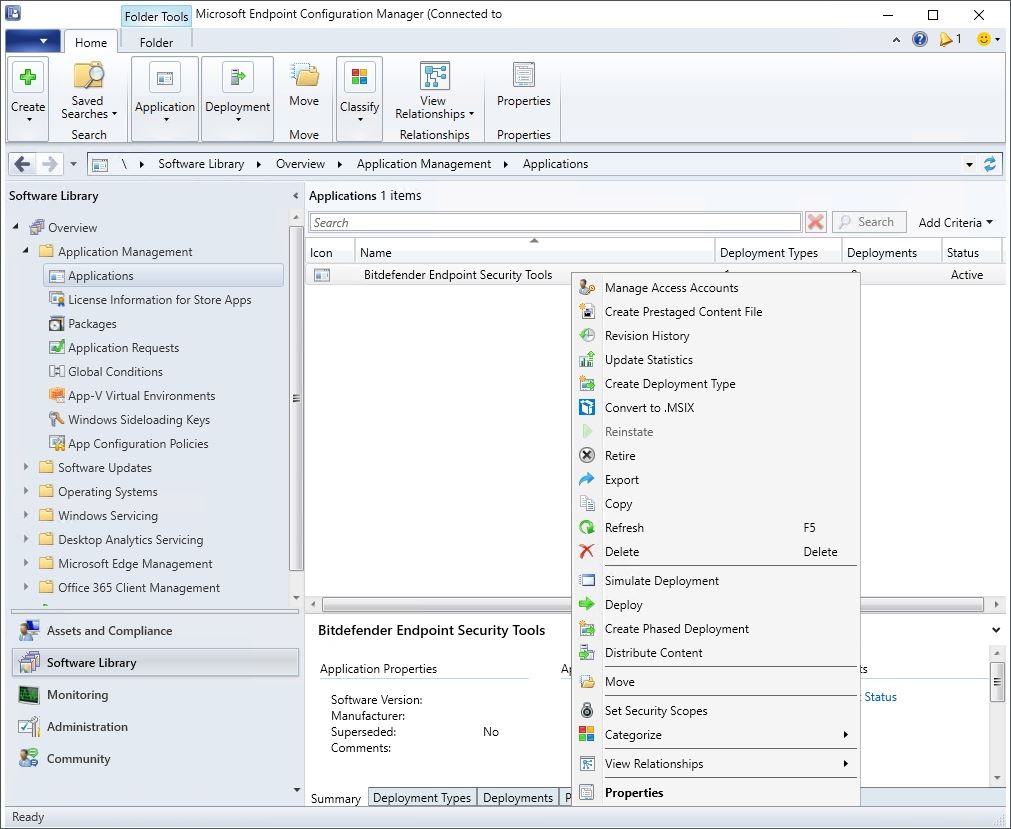This screenshot has height=829, width=1011.
Task: Clear the search using the red X icon
Action: coord(815,221)
